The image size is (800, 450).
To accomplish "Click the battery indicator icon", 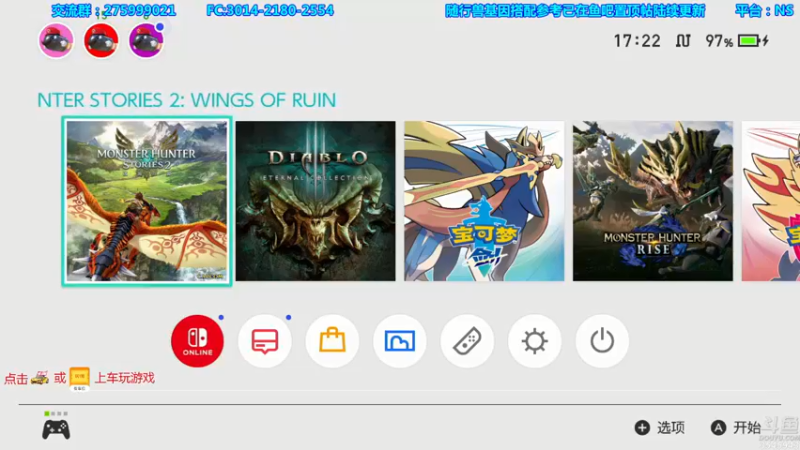I will point(753,41).
